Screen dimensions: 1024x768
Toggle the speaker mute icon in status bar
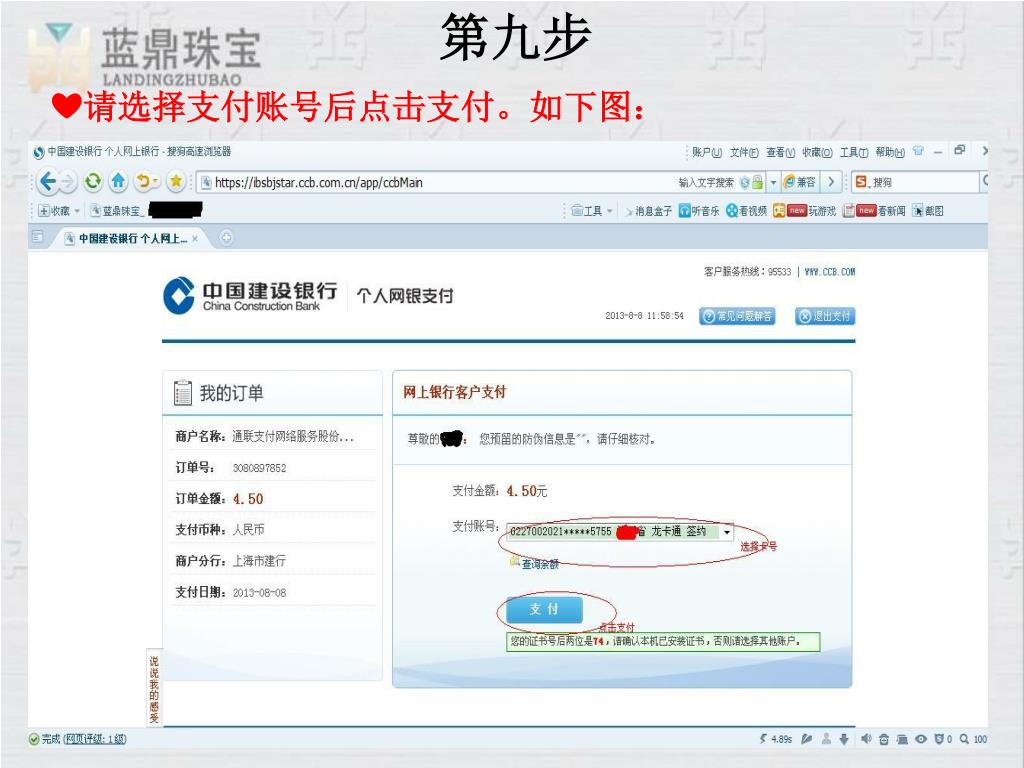pyautogui.click(x=866, y=739)
